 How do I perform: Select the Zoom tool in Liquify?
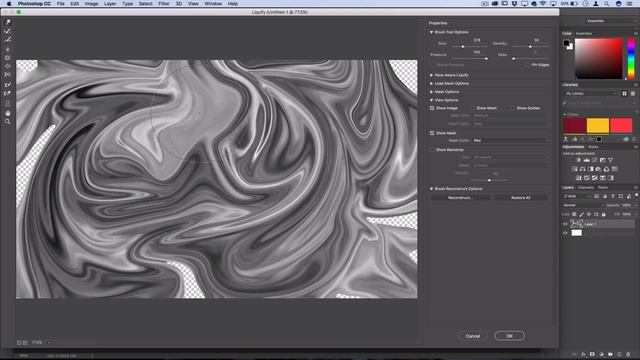pyautogui.click(x=7, y=122)
